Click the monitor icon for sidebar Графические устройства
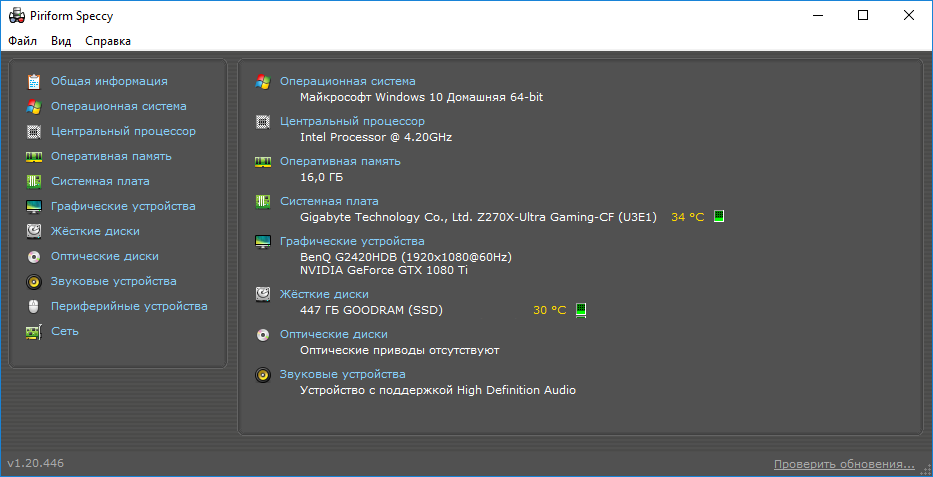Viewport: 933px width, 477px height. [x=34, y=206]
